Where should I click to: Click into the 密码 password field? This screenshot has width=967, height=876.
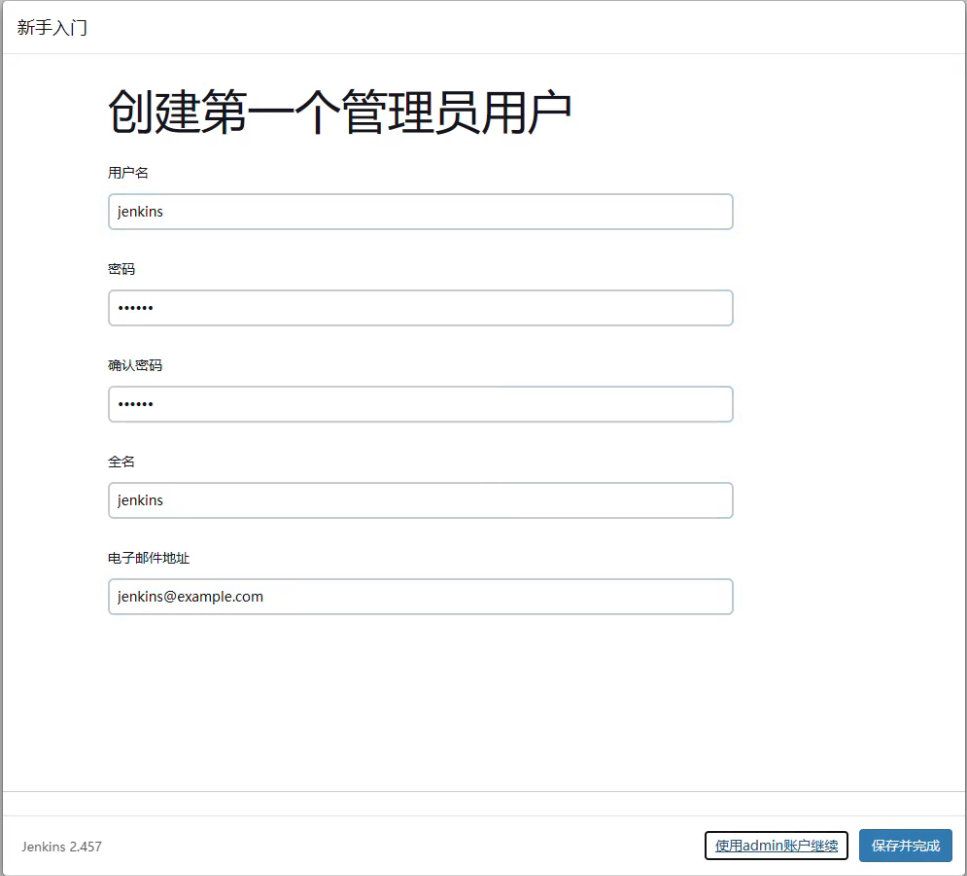[x=420, y=308]
